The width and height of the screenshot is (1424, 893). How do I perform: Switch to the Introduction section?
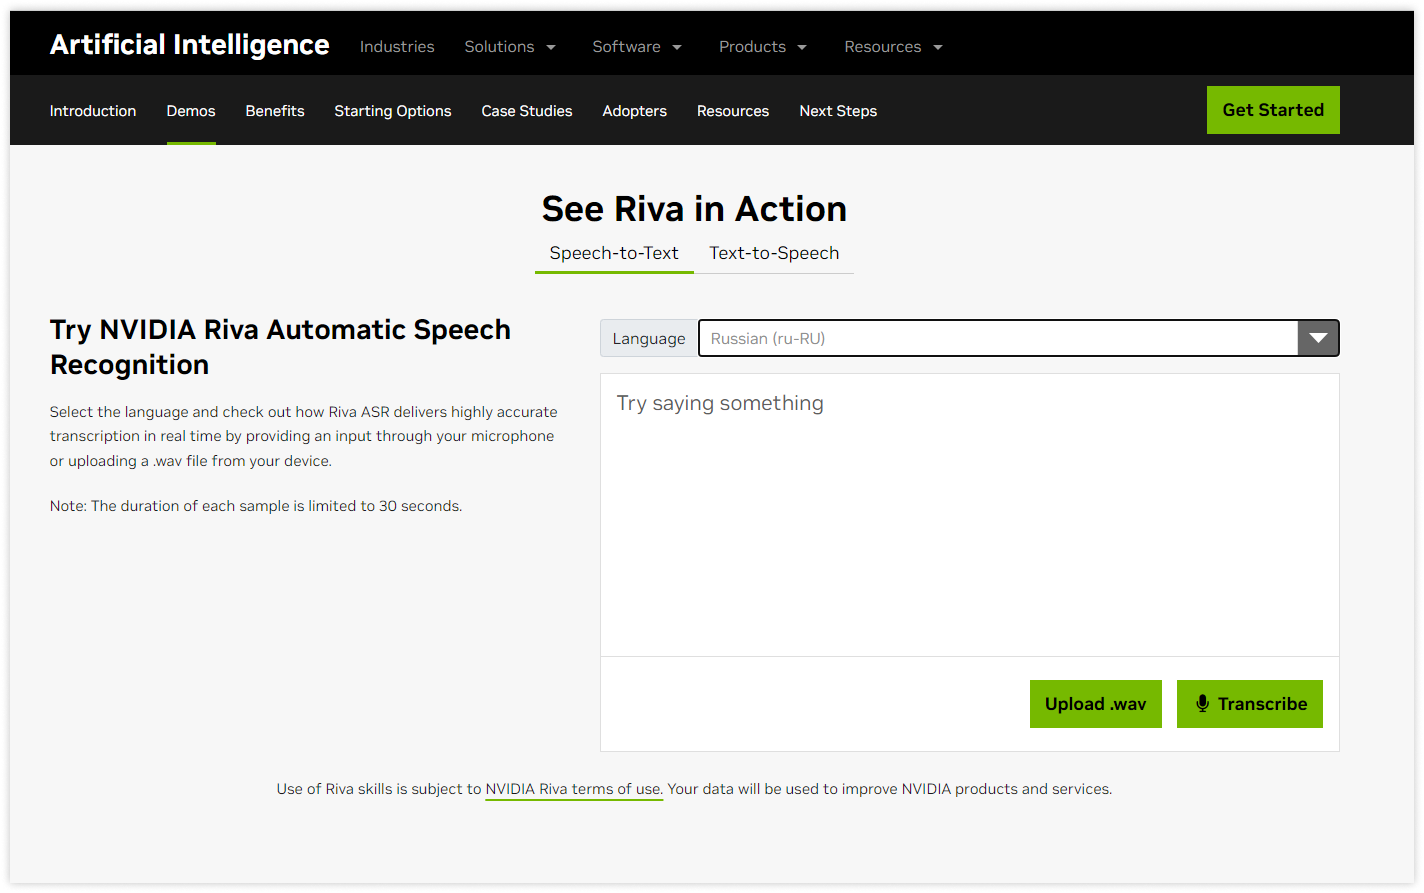[93, 111]
